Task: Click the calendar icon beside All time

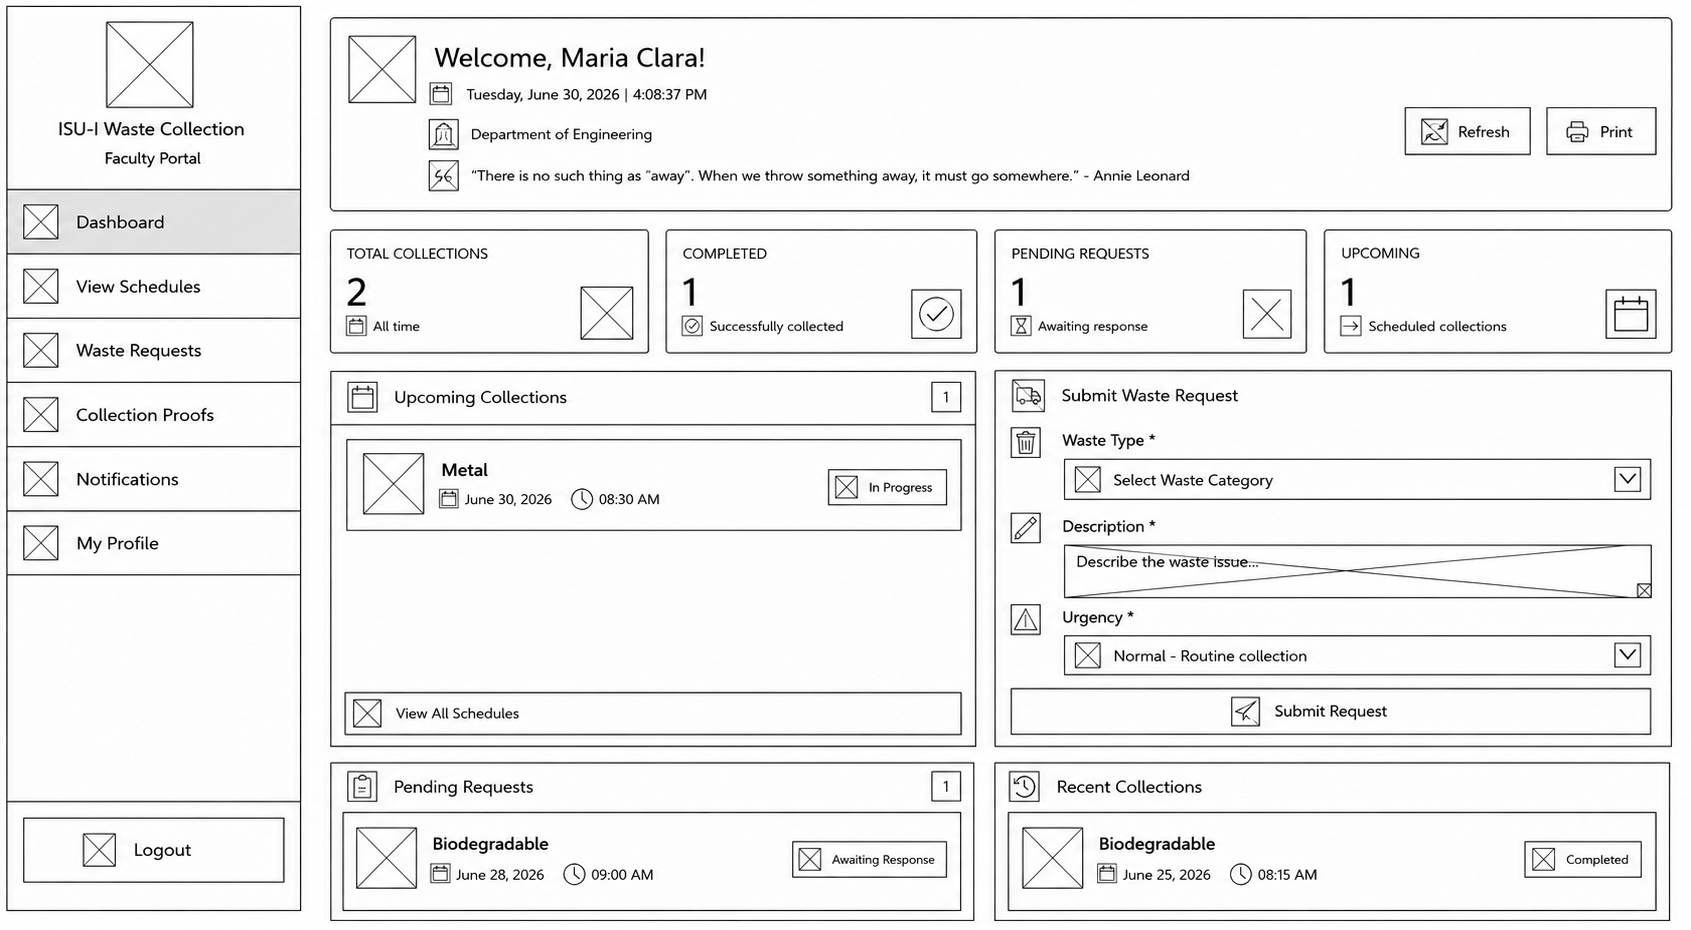Action: (356, 326)
